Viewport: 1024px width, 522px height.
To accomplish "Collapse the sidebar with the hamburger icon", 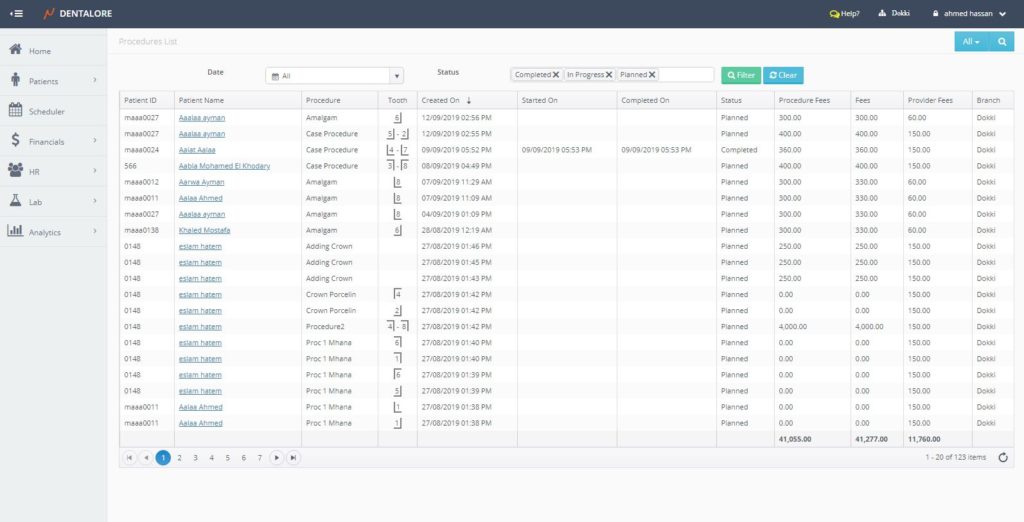I will (x=16, y=14).
